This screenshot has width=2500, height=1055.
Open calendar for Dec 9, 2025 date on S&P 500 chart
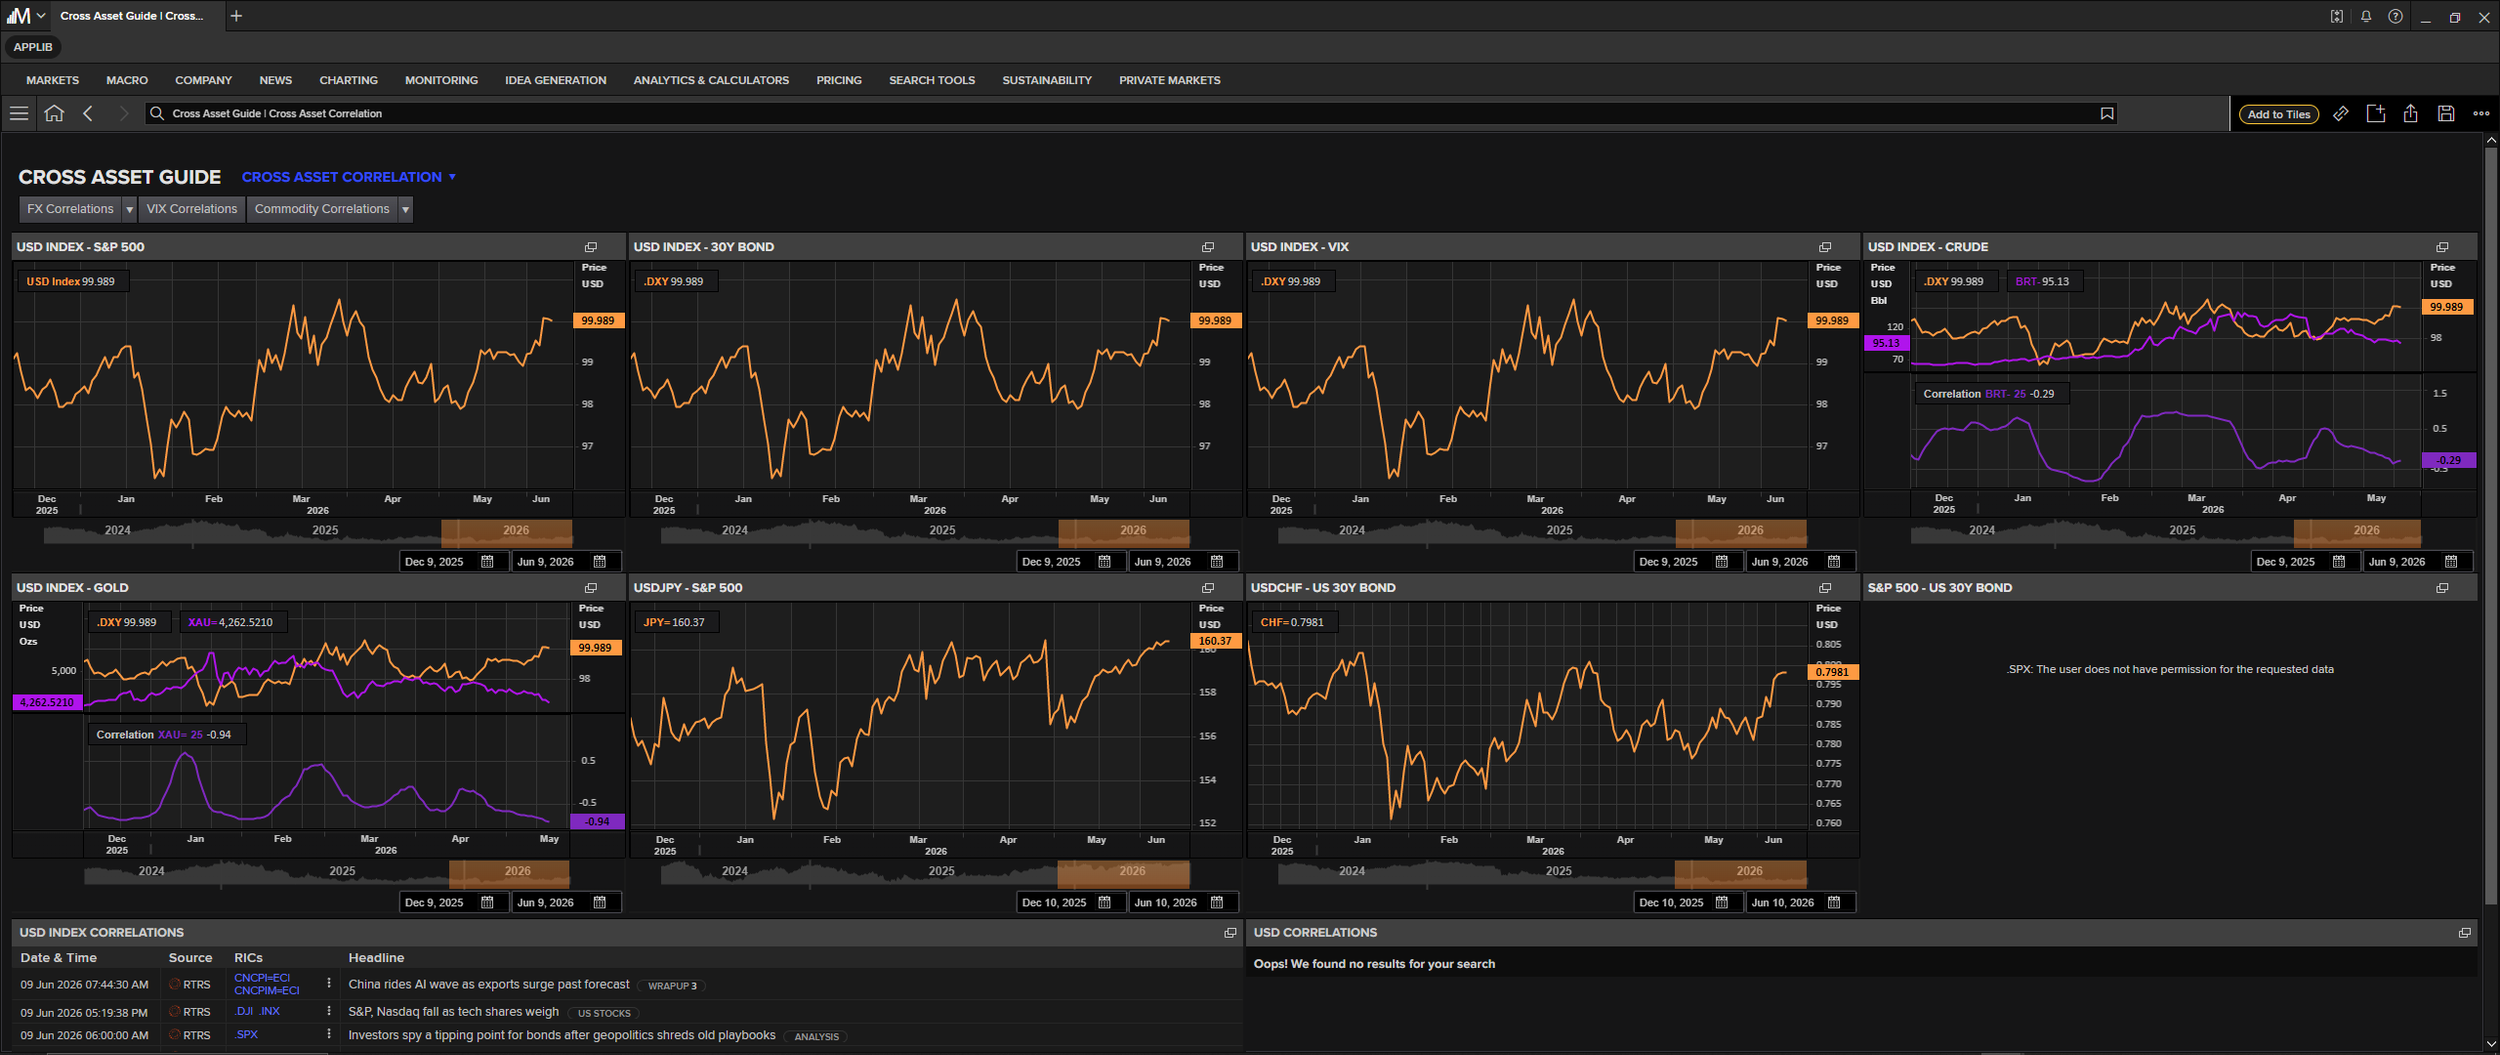(487, 562)
